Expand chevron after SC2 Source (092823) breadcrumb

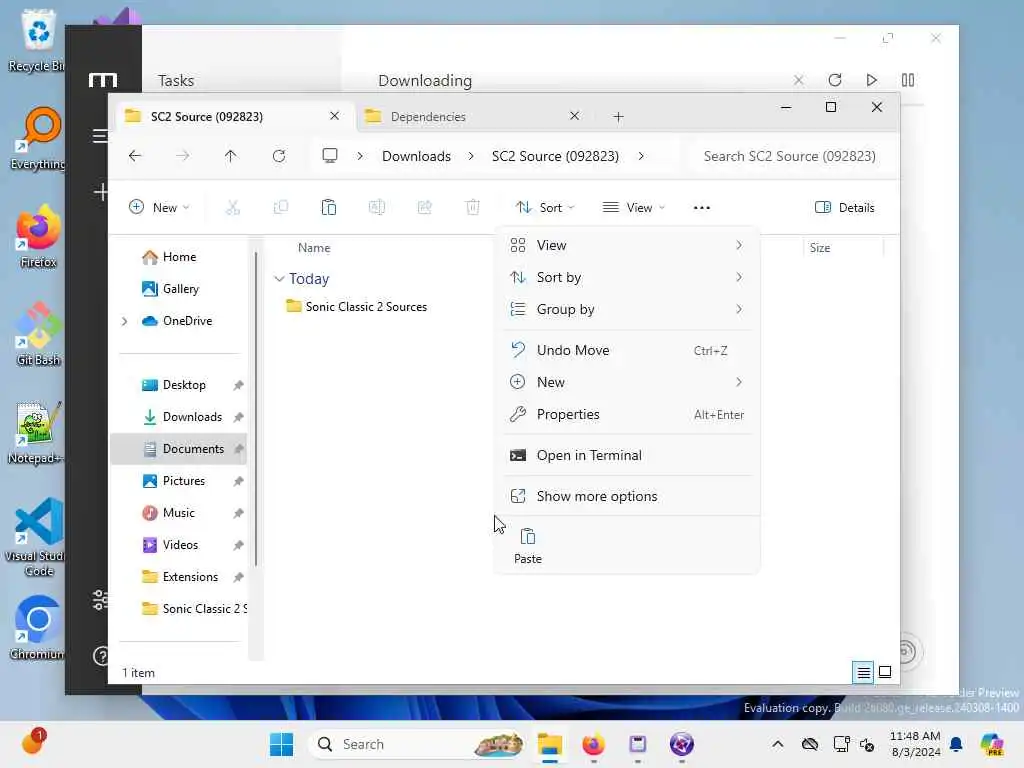tap(641, 156)
